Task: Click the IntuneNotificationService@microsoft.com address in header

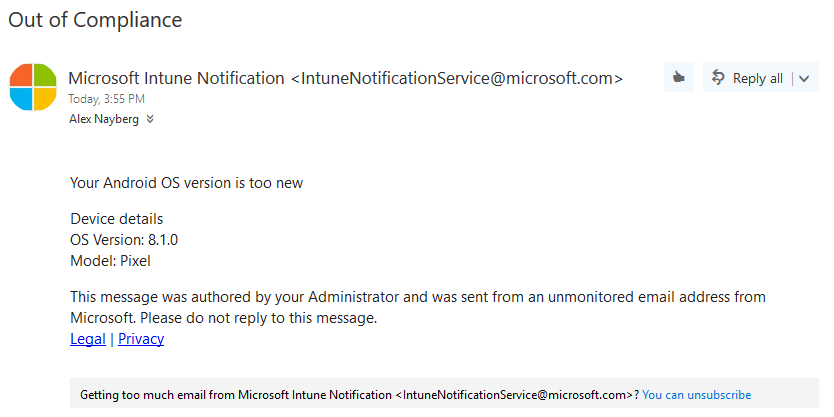Action: [457, 78]
